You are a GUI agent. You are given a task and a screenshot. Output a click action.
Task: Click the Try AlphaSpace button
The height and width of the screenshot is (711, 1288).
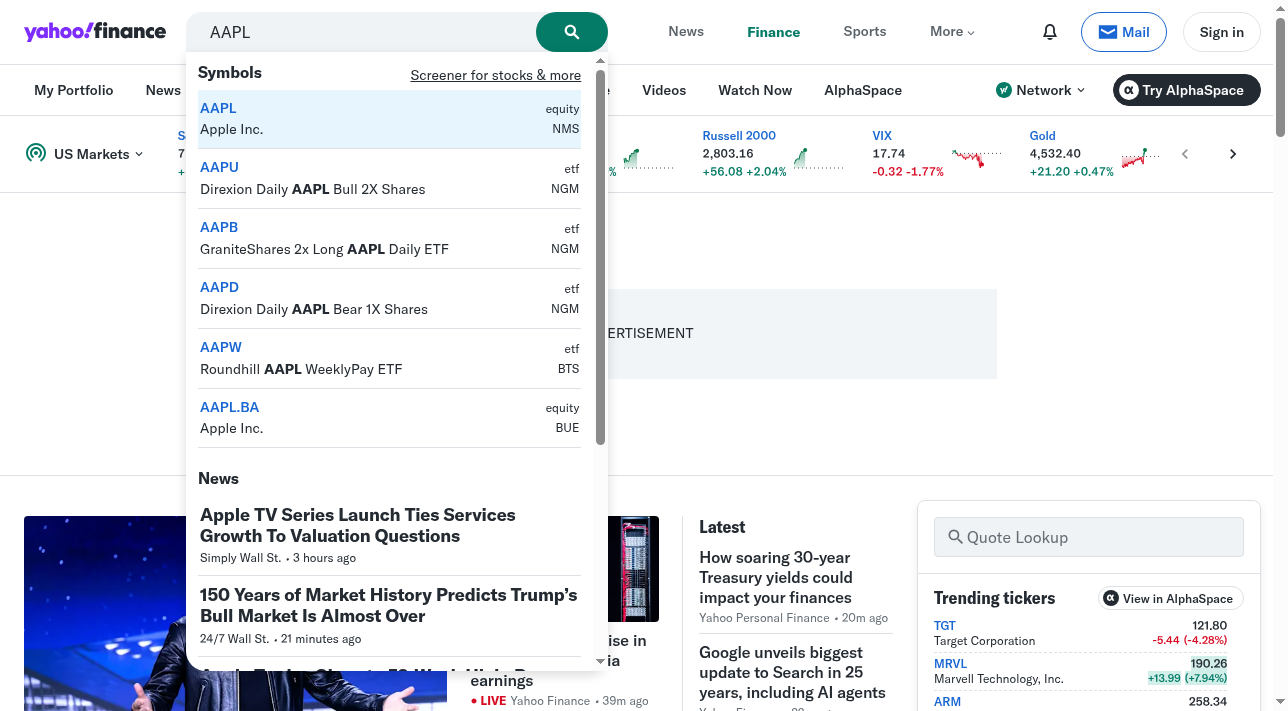[1187, 90]
